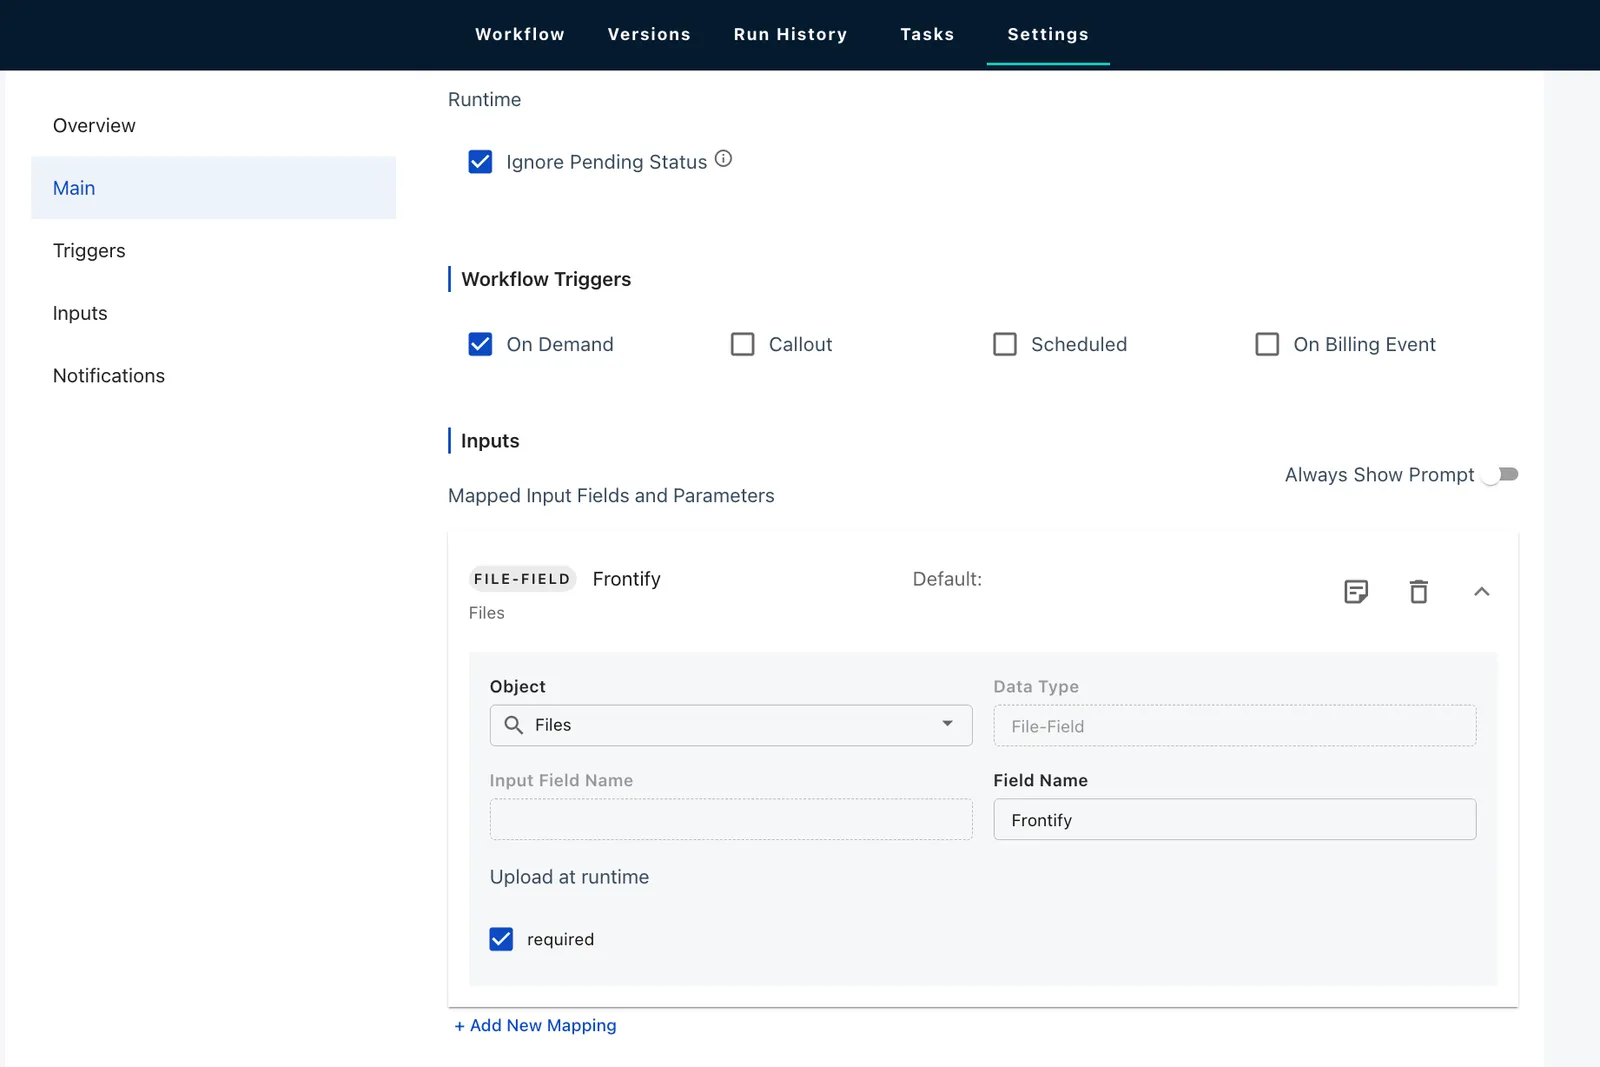Select Main in the sidebar

point(213,188)
